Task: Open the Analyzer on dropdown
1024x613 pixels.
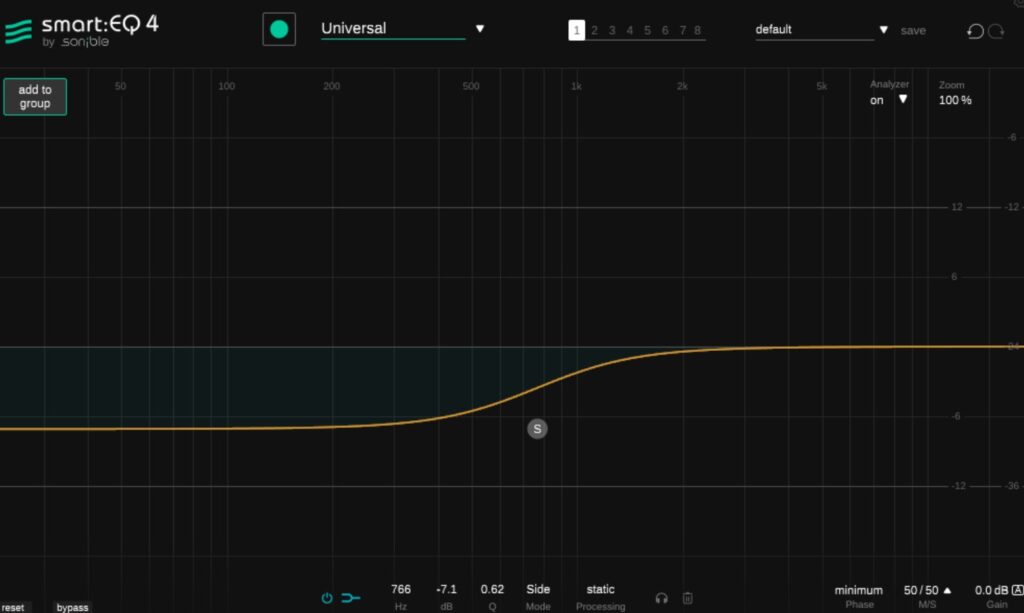Action: pyautogui.click(x=902, y=100)
